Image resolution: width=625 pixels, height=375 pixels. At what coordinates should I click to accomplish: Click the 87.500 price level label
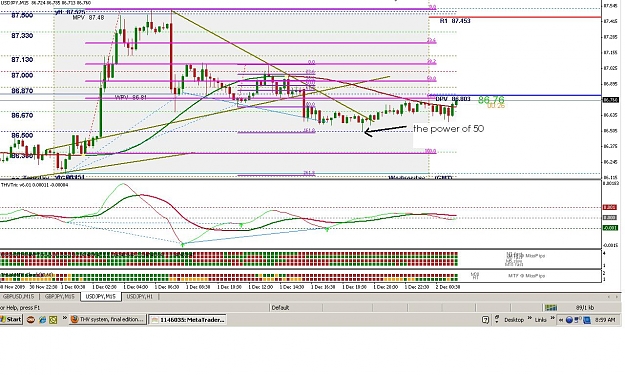coord(22,15)
